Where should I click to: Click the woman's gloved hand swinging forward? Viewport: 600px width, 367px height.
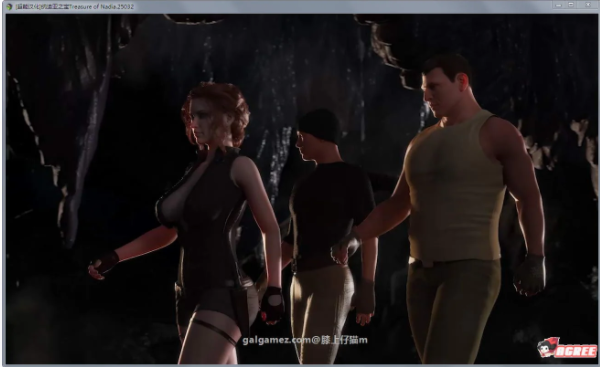point(103,265)
